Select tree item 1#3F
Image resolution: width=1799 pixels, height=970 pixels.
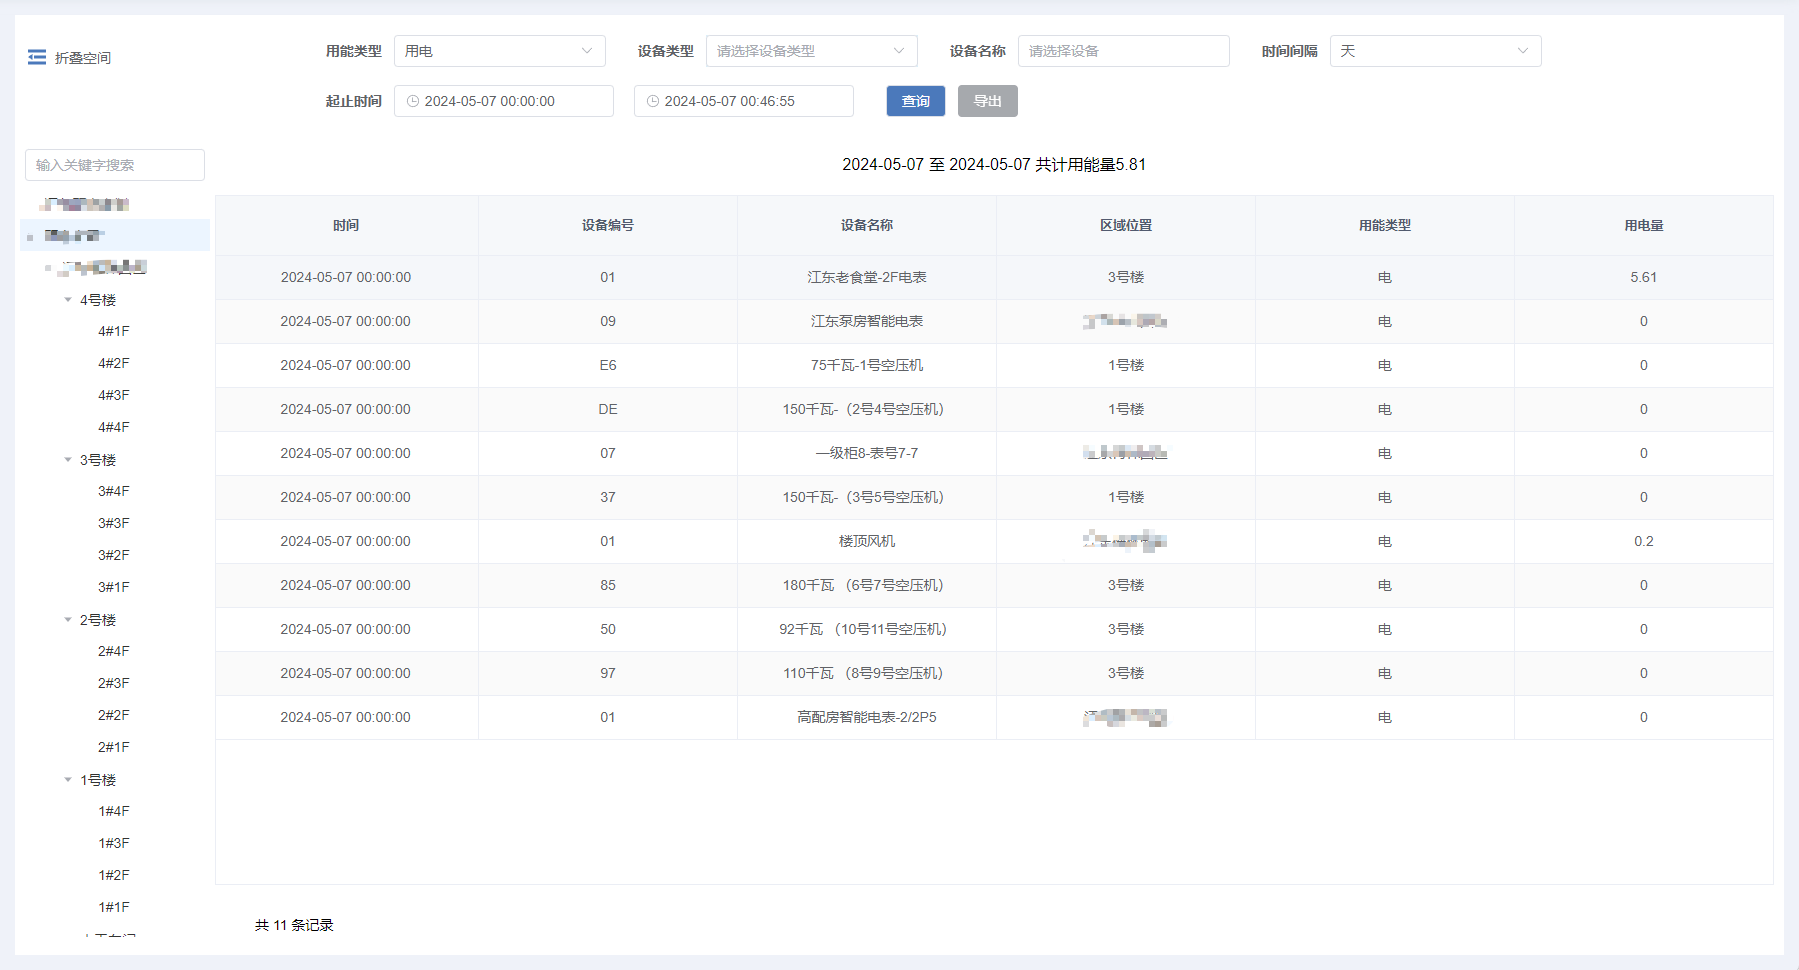tap(114, 843)
